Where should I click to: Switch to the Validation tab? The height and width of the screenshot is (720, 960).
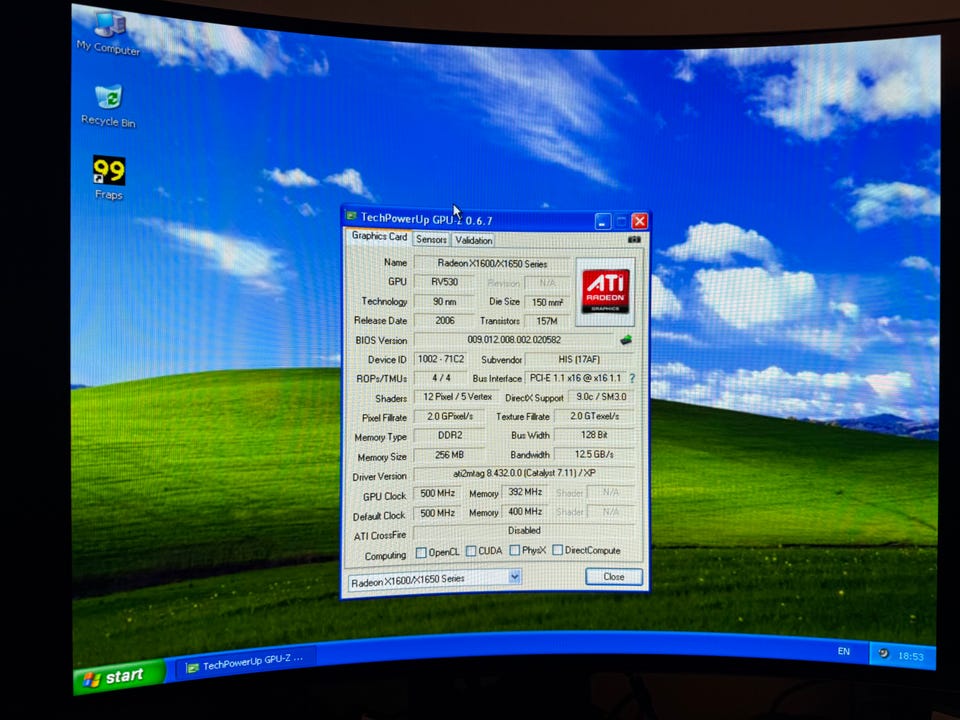(x=473, y=240)
